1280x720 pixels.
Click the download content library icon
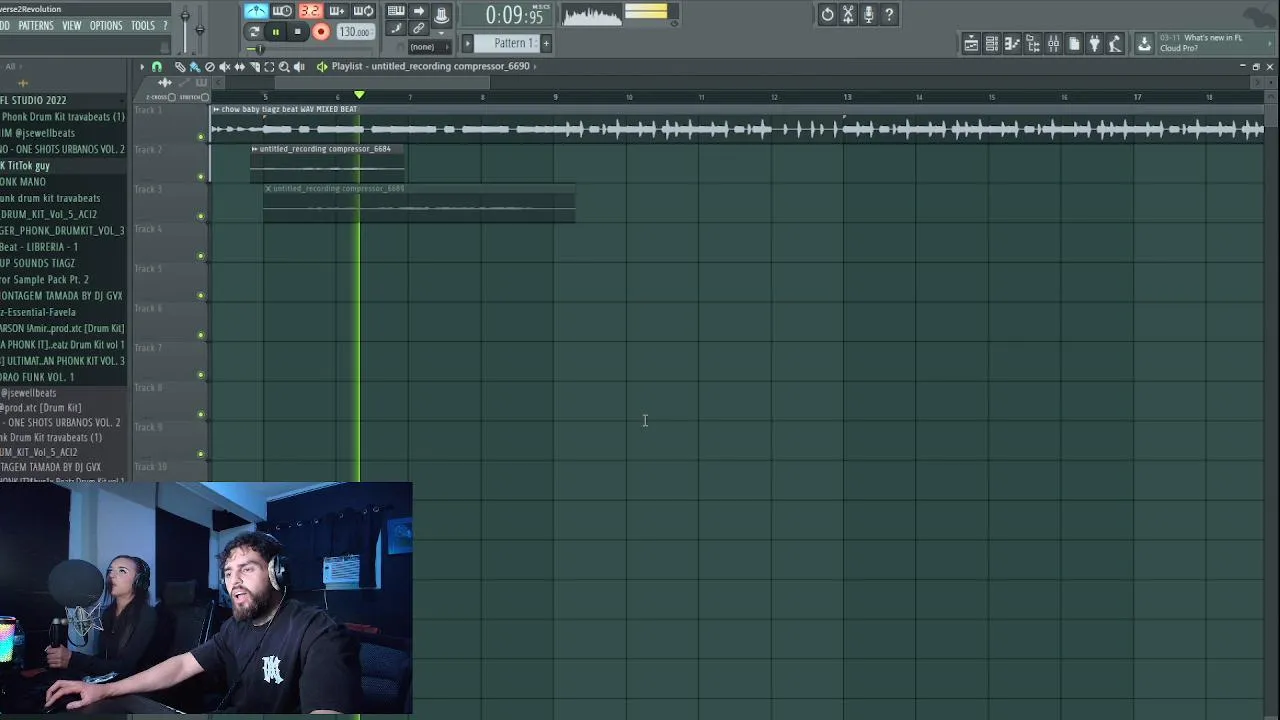[x=1144, y=43]
